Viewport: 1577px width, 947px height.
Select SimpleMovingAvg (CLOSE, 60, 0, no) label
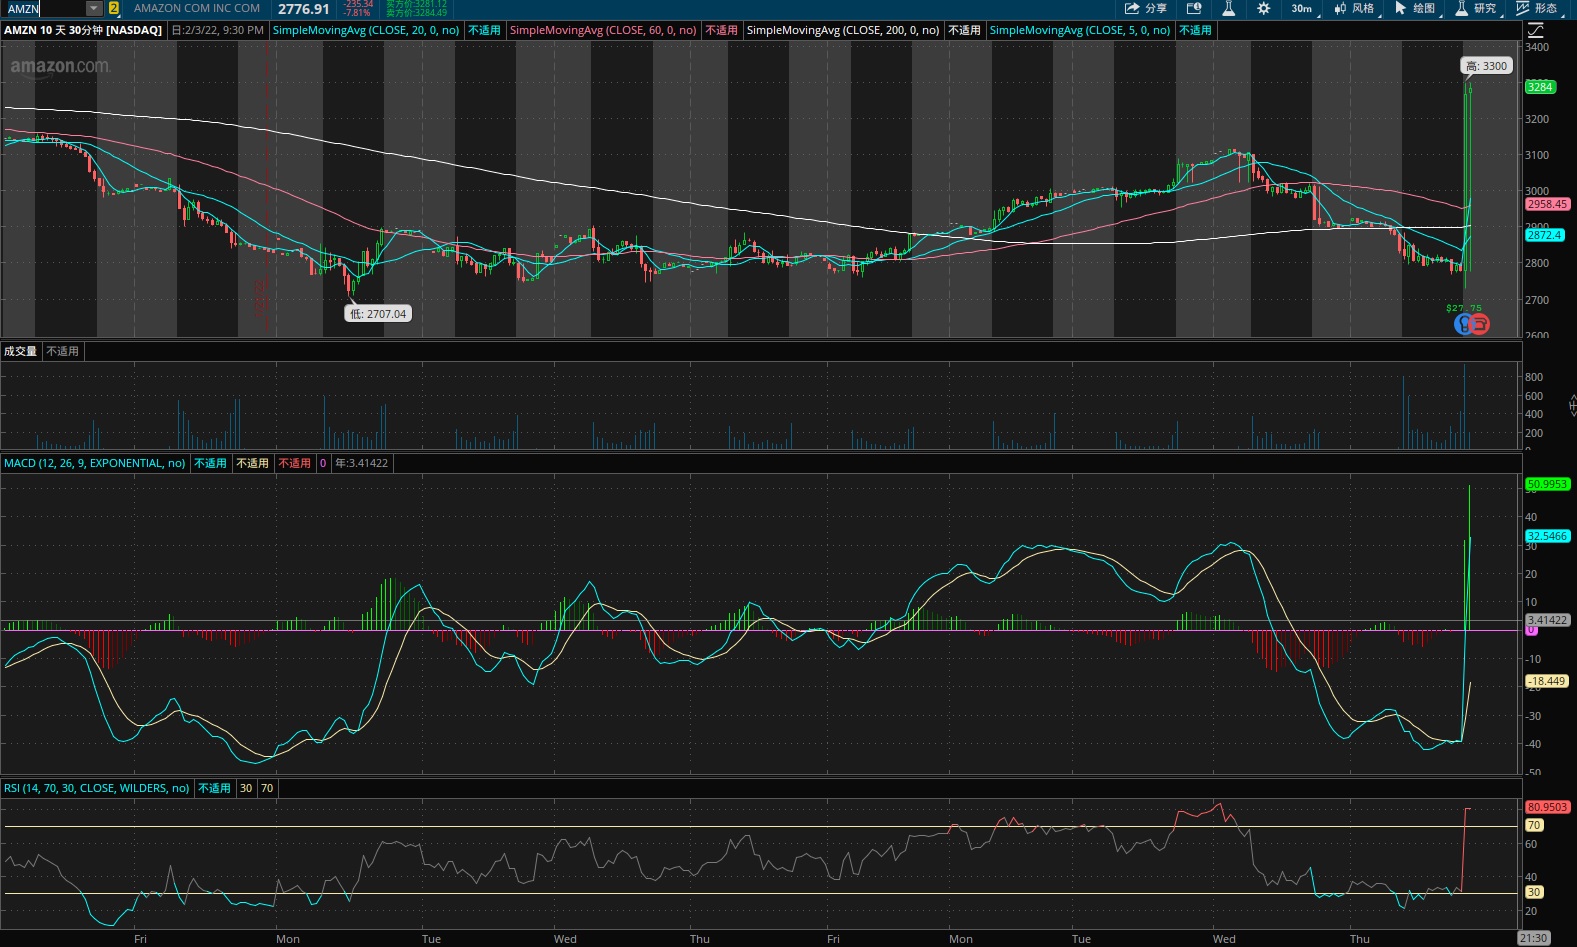pyautogui.click(x=603, y=30)
